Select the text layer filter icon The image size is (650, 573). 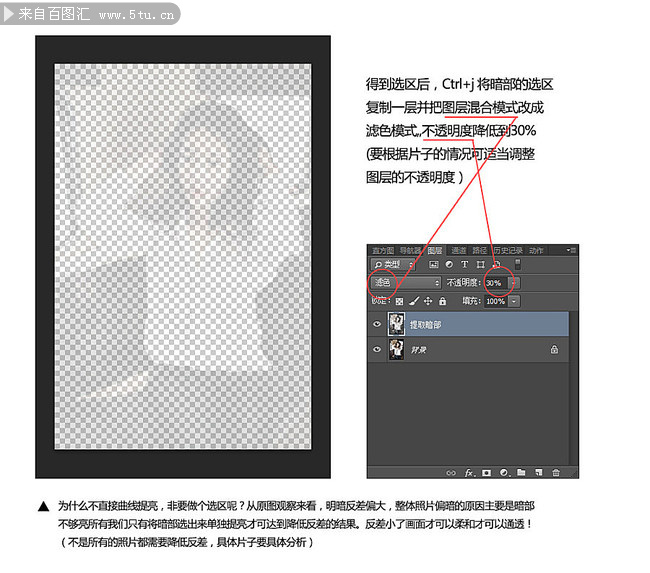pos(465,265)
